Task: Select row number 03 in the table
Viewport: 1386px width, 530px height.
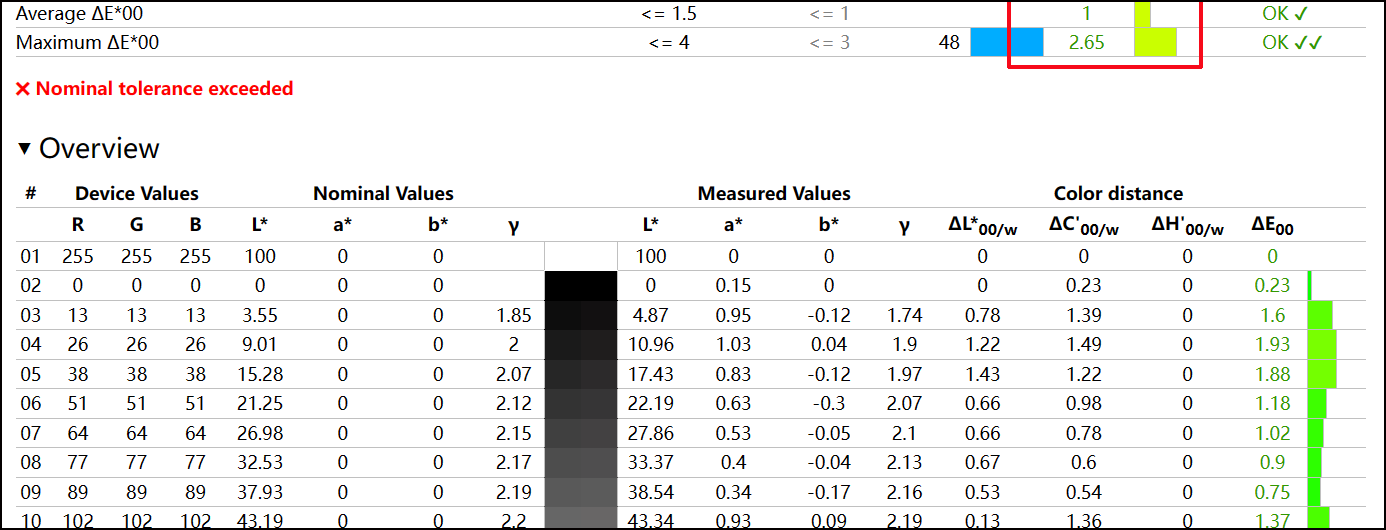Action: click(x=31, y=315)
